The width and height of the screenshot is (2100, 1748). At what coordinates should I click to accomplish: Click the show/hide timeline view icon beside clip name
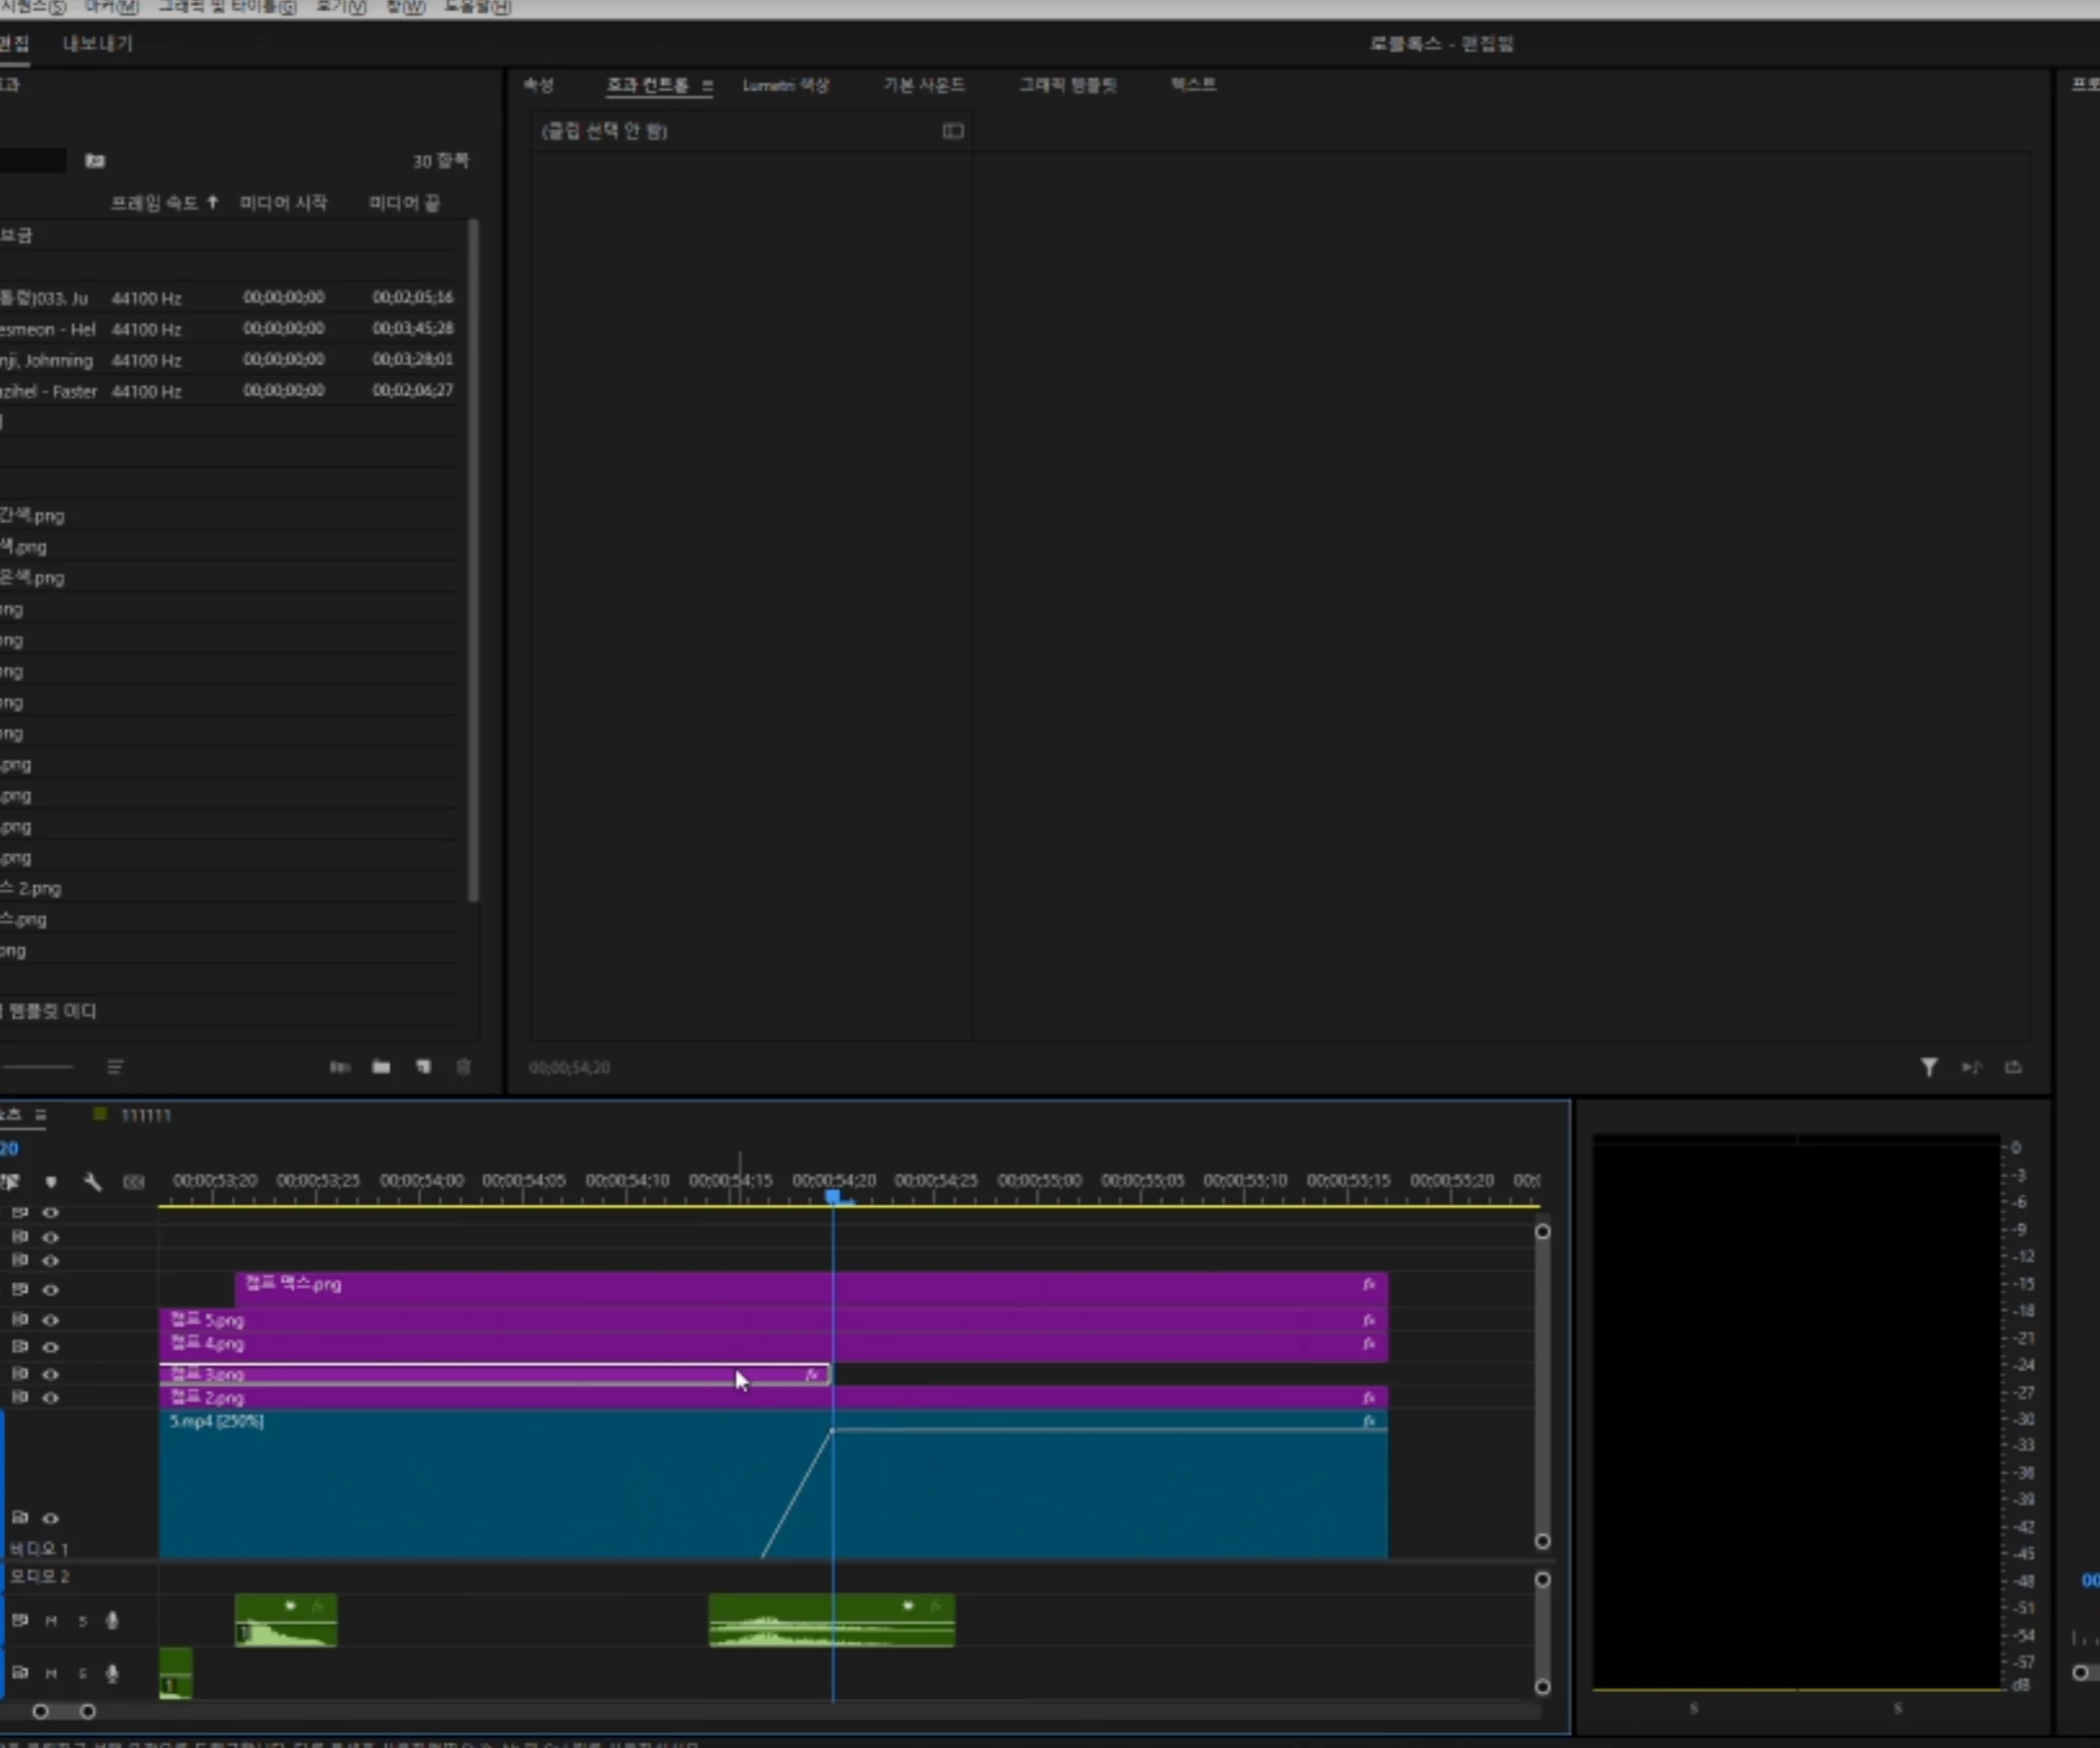pyautogui.click(x=952, y=131)
